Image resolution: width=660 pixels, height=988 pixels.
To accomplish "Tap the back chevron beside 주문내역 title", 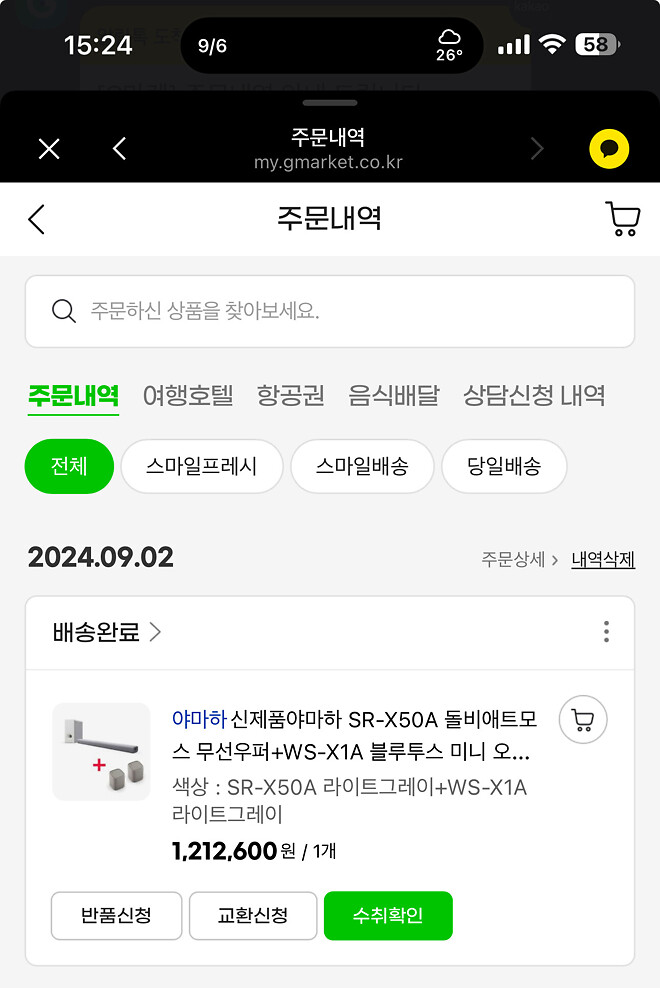I will pos(35,219).
